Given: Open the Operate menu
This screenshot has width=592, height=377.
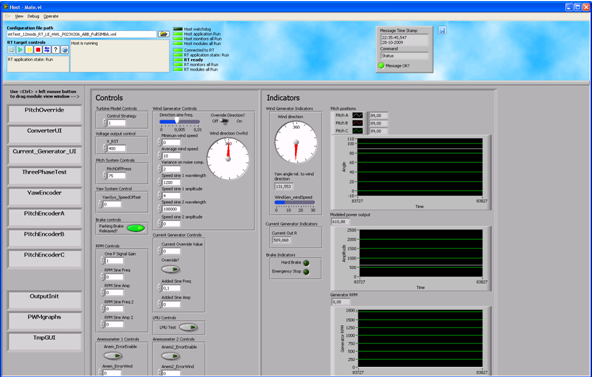Looking at the screenshot, I should 51,16.
